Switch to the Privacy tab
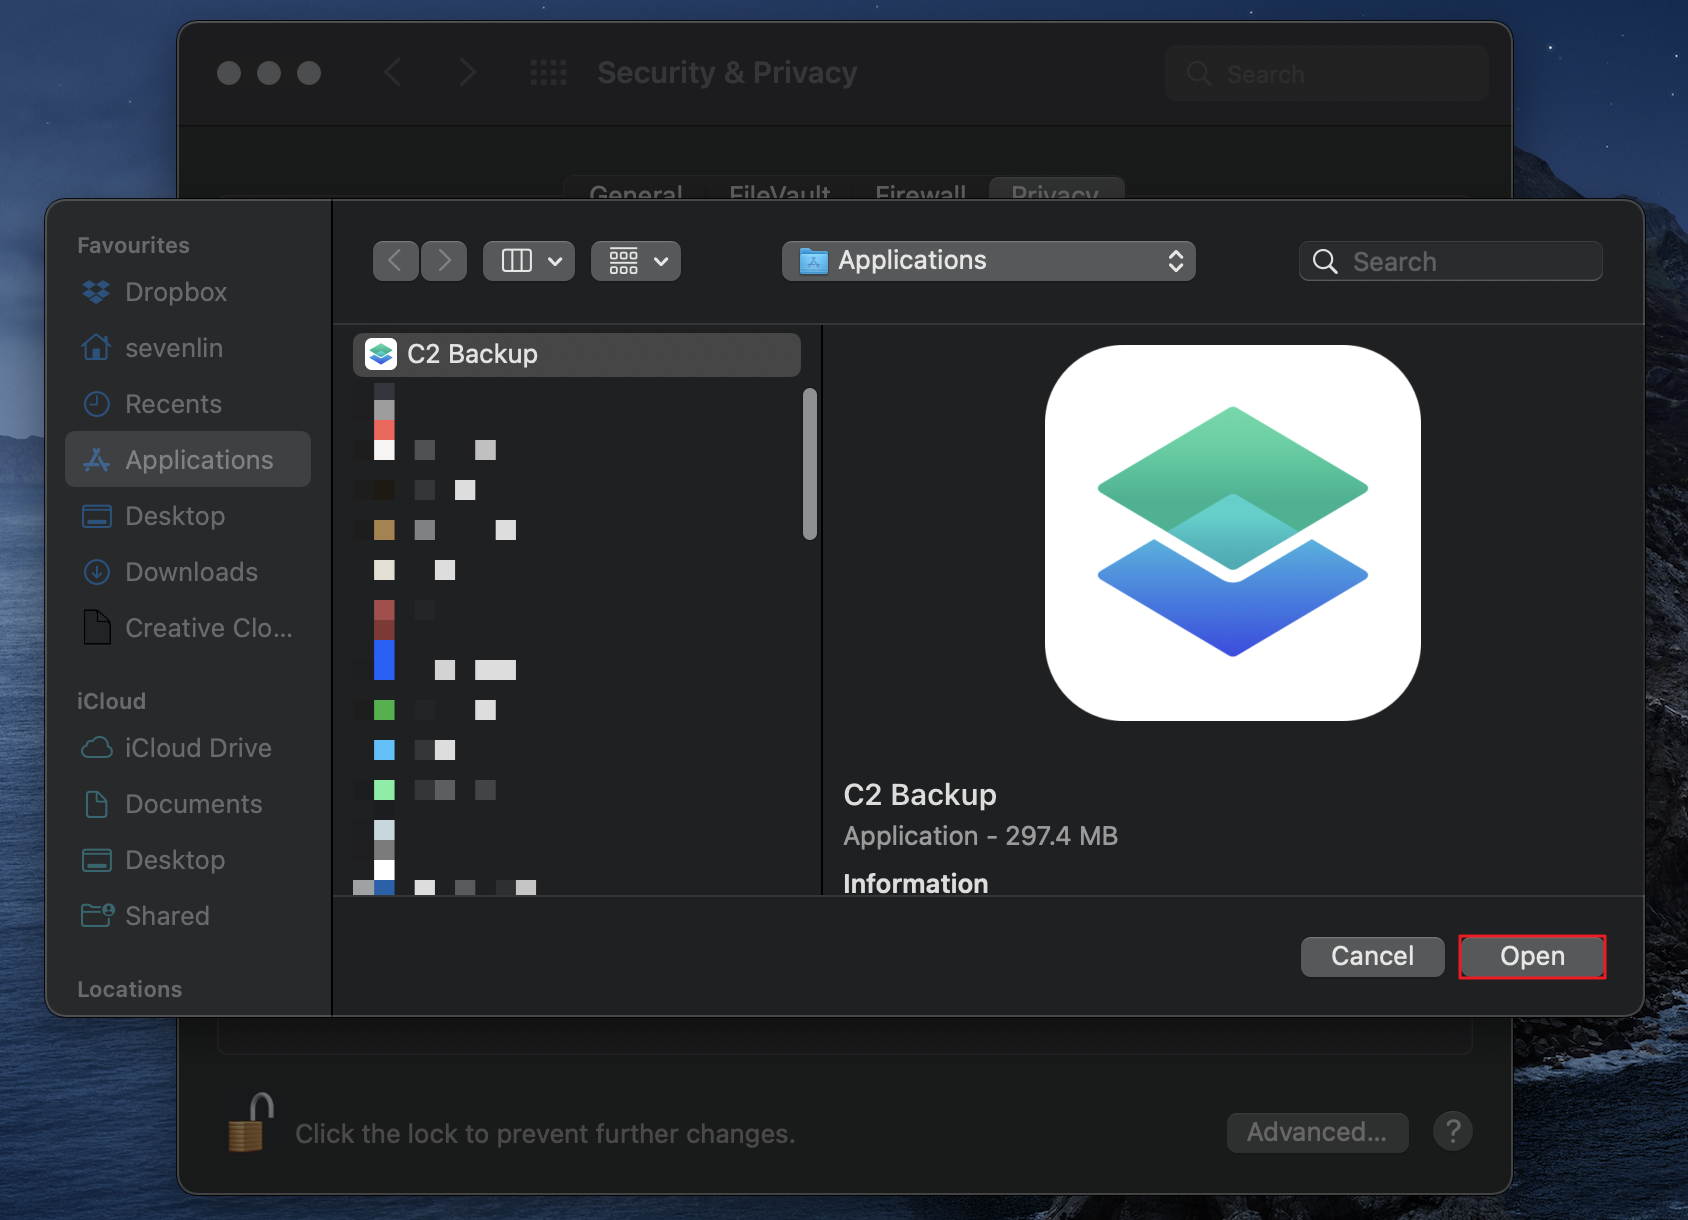Screen dimensions: 1688x1220 tap(1056, 194)
